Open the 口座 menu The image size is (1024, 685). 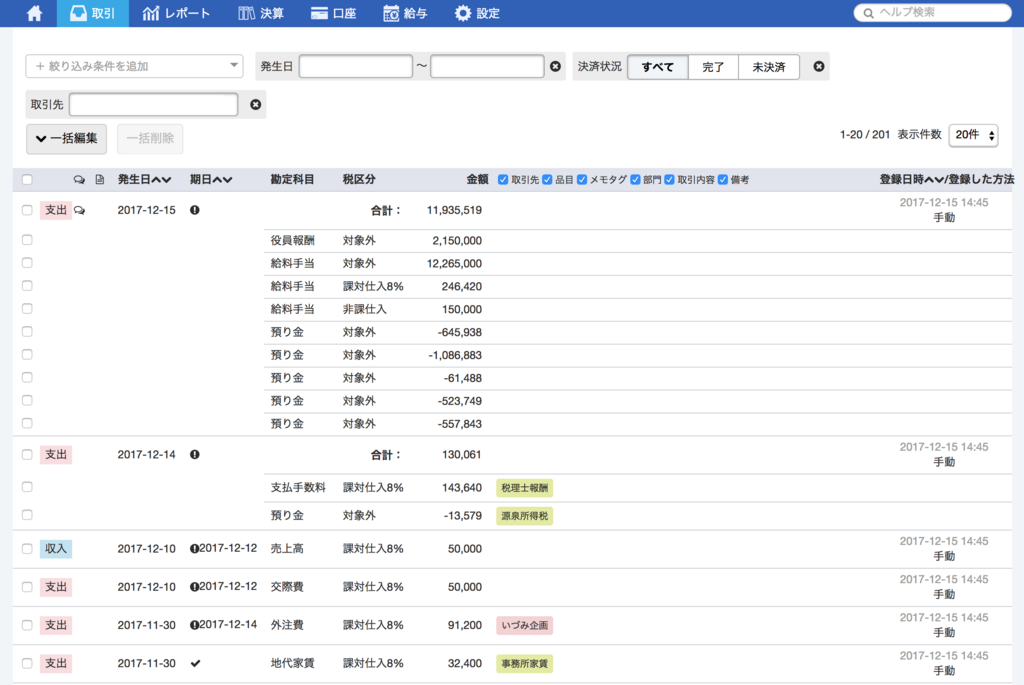point(334,13)
